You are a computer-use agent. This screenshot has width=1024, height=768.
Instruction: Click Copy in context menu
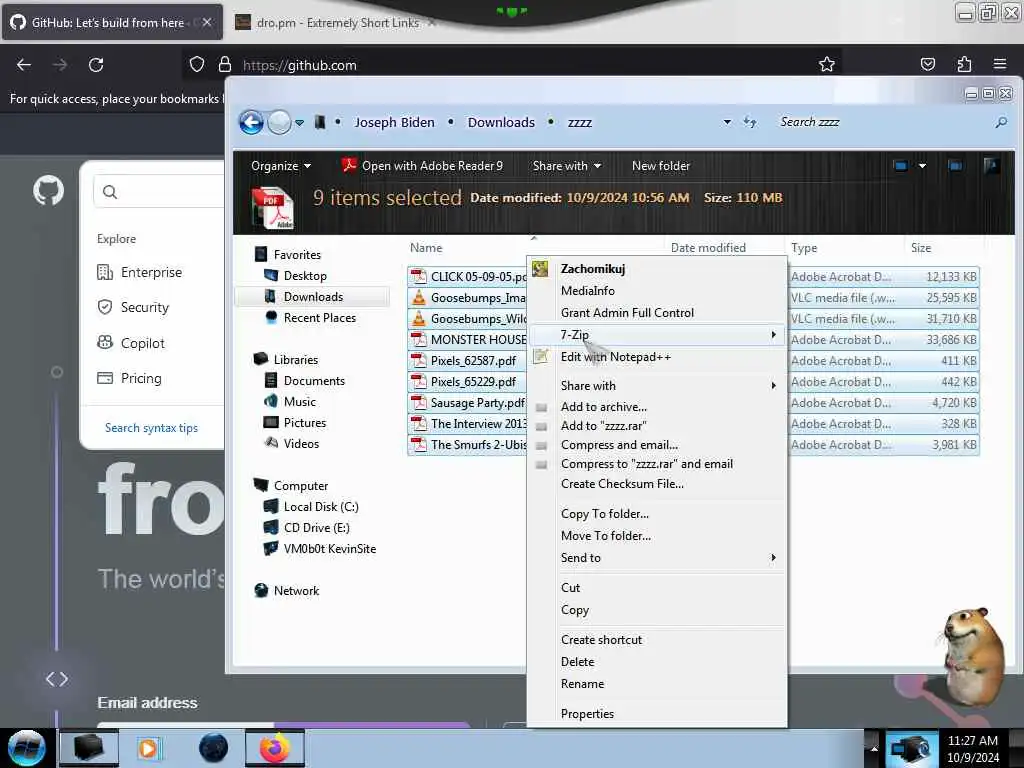coord(656,610)
